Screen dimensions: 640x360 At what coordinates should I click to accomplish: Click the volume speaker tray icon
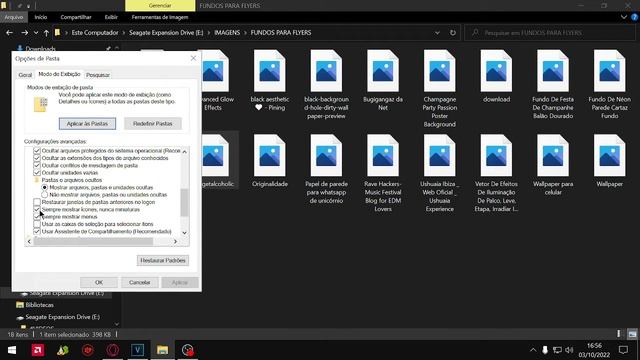tap(569, 350)
